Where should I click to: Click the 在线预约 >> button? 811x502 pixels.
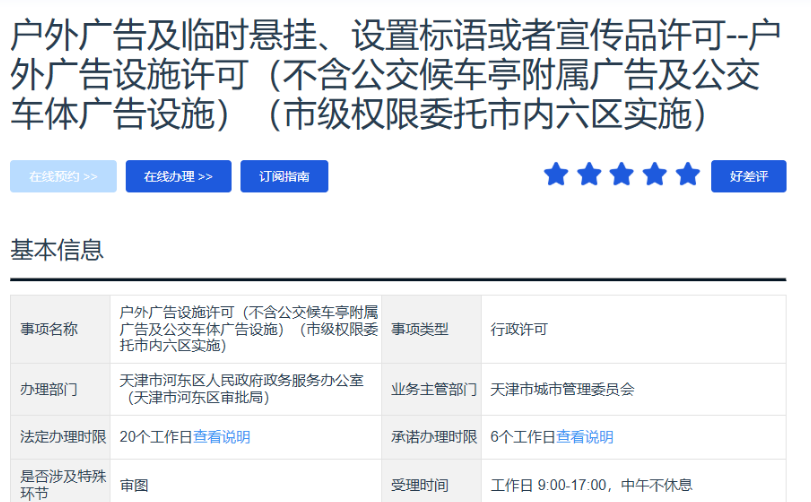[x=63, y=176]
